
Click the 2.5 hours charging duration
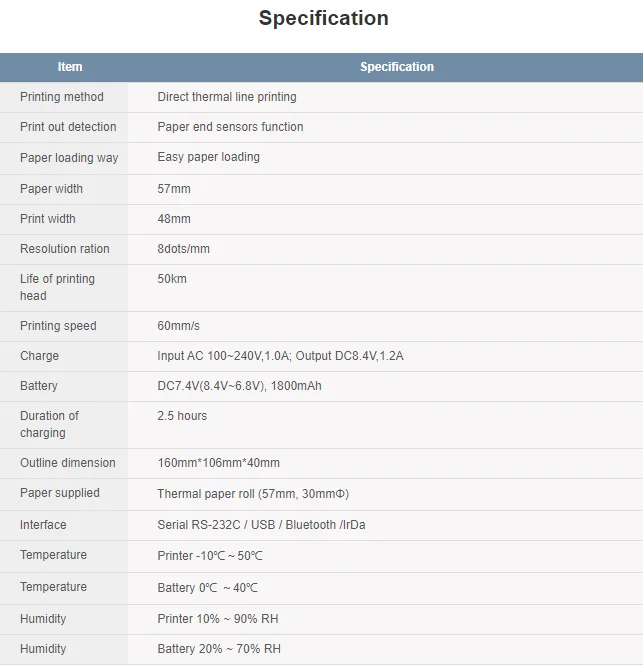point(182,416)
